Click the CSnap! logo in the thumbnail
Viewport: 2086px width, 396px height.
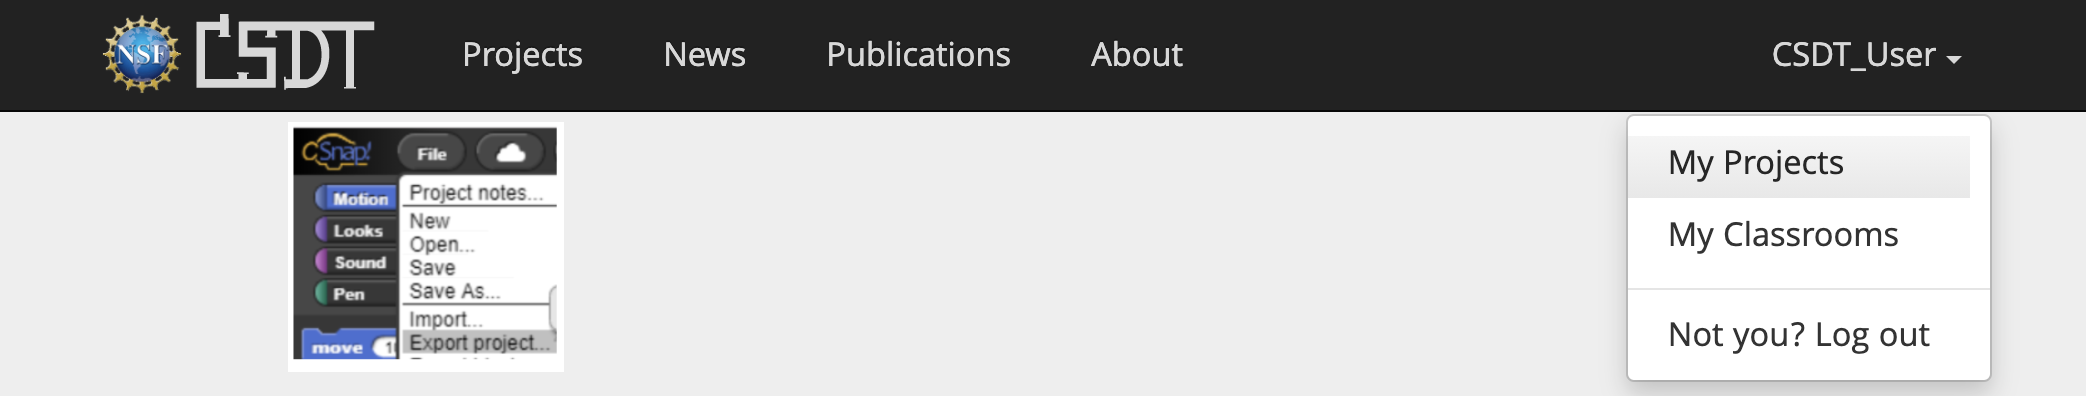pos(337,152)
